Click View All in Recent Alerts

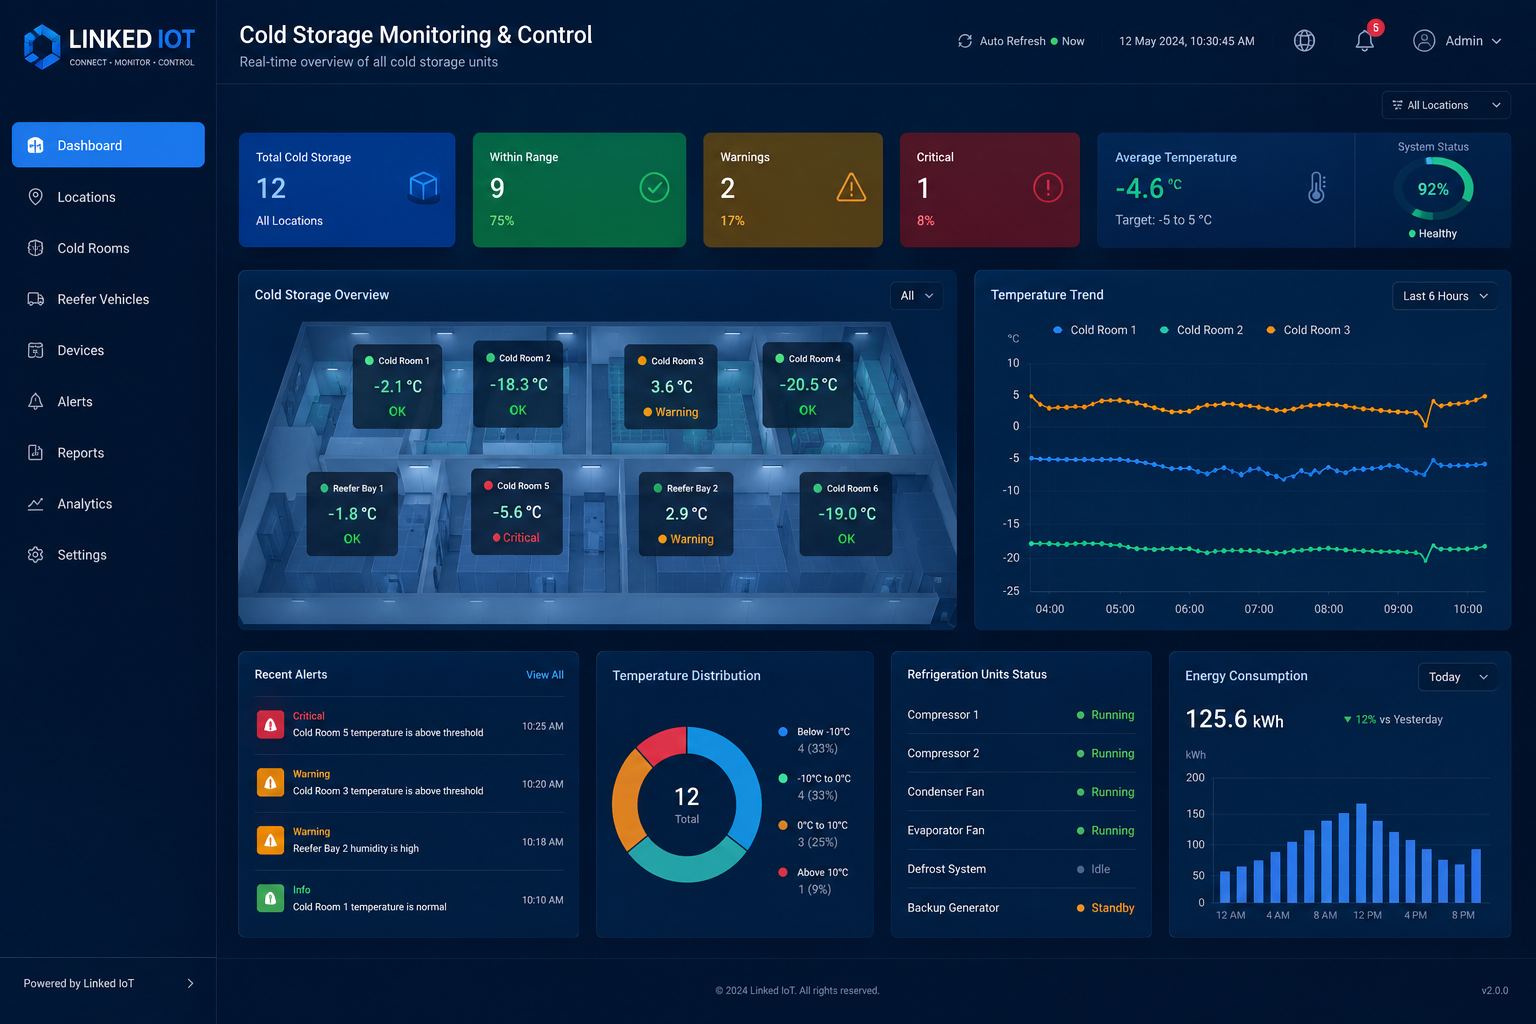pyautogui.click(x=545, y=675)
